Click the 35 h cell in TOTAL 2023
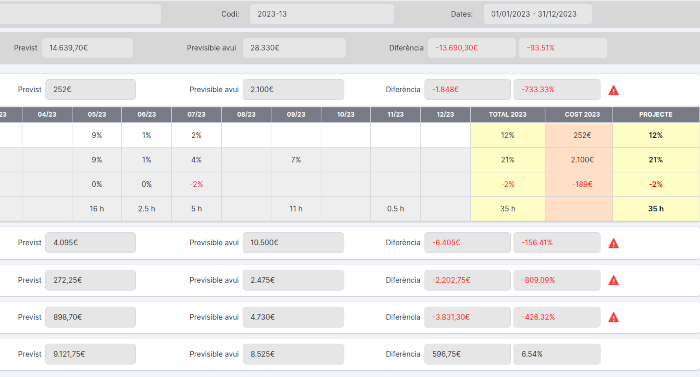700x377 pixels. pos(508,209)
